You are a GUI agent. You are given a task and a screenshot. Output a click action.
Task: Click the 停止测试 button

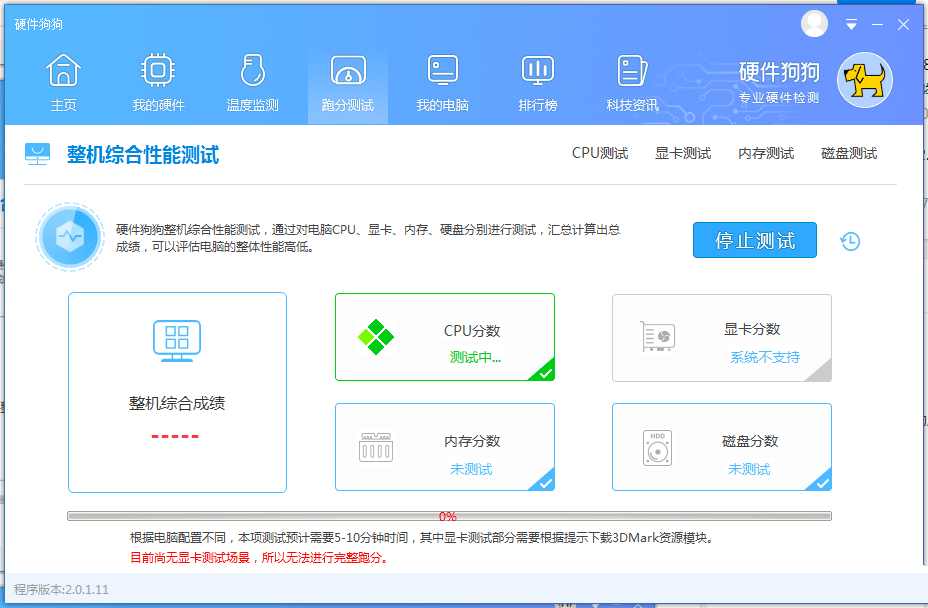click(x=755, y=240)
